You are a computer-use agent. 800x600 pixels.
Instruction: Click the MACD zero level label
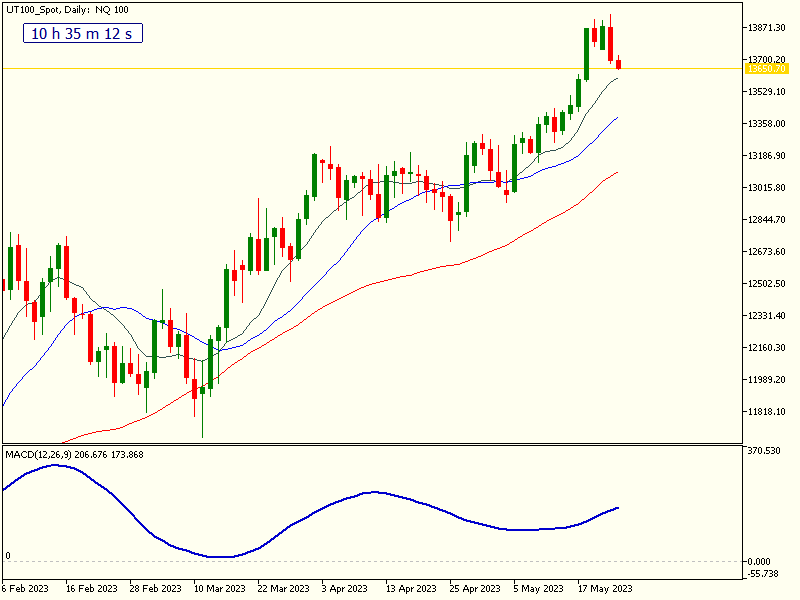8,556
